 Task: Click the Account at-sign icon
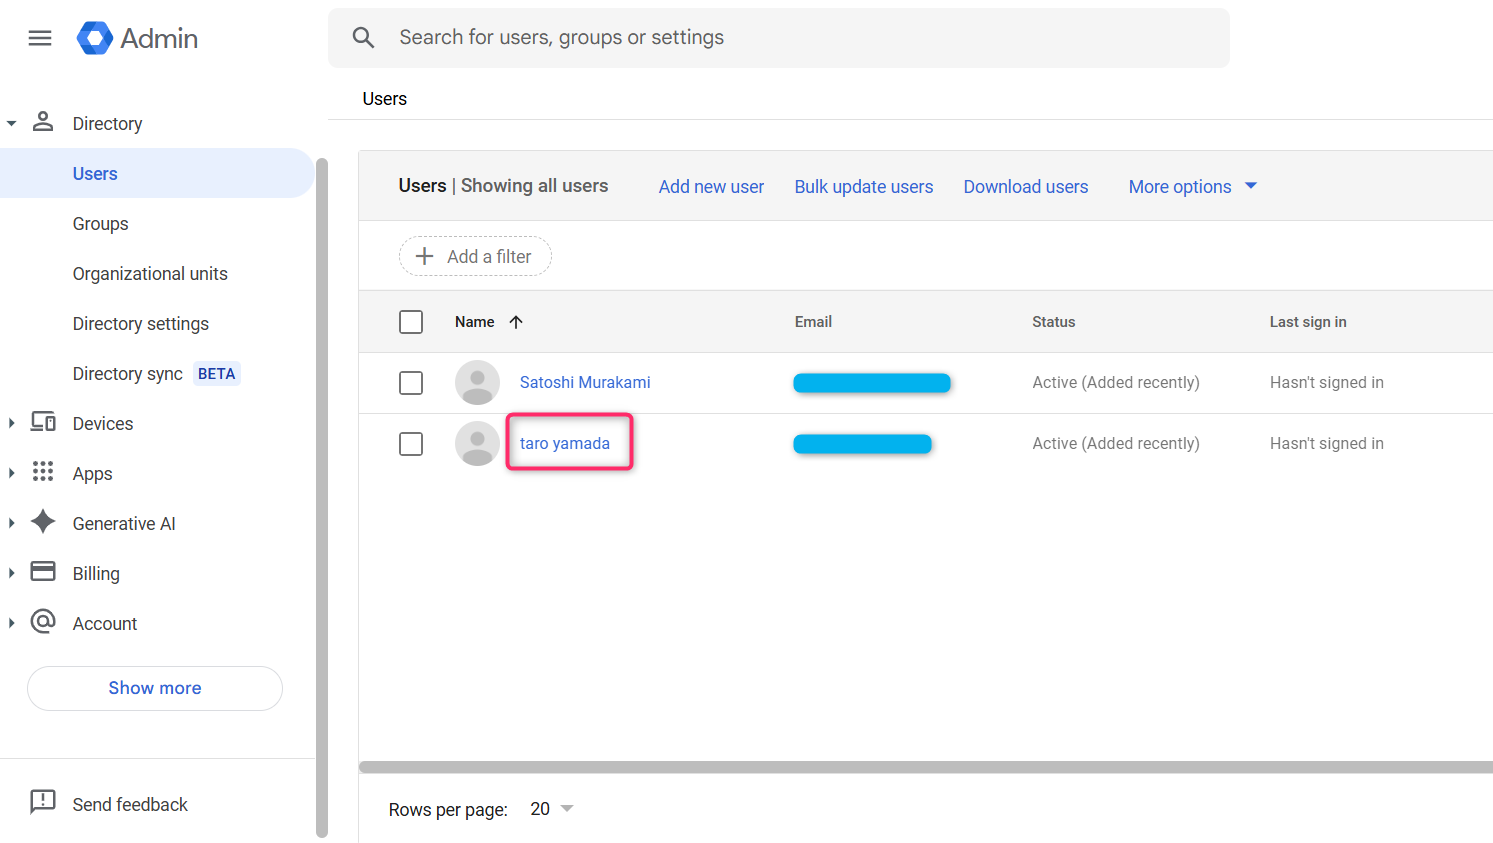[x=43, y=622]
